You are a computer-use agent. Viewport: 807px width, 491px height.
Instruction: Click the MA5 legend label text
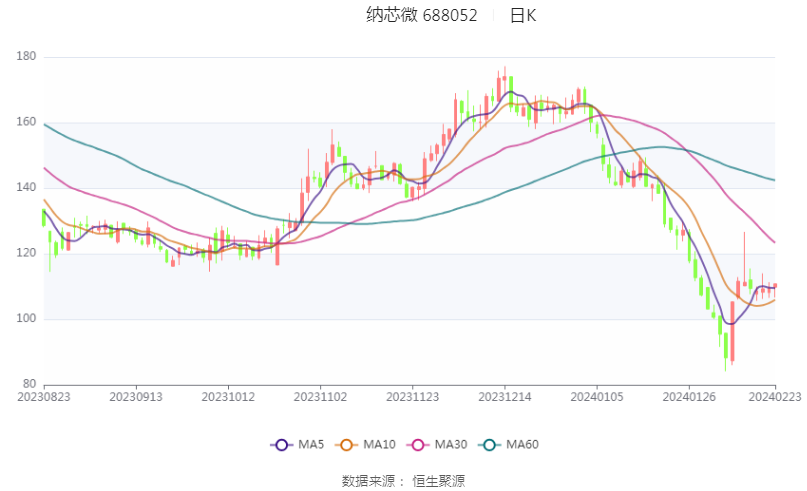tap(311, 445)
